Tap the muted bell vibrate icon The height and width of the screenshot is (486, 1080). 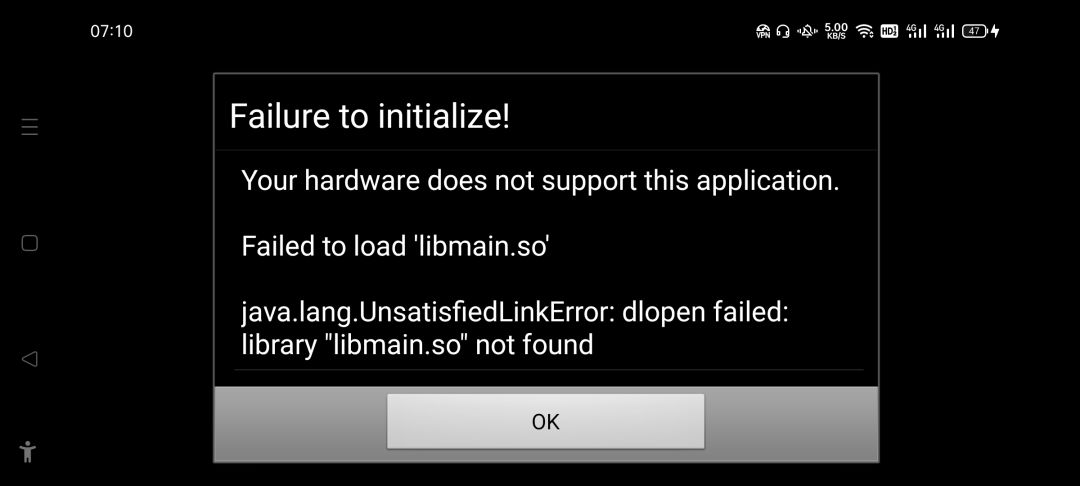[807, 31]
